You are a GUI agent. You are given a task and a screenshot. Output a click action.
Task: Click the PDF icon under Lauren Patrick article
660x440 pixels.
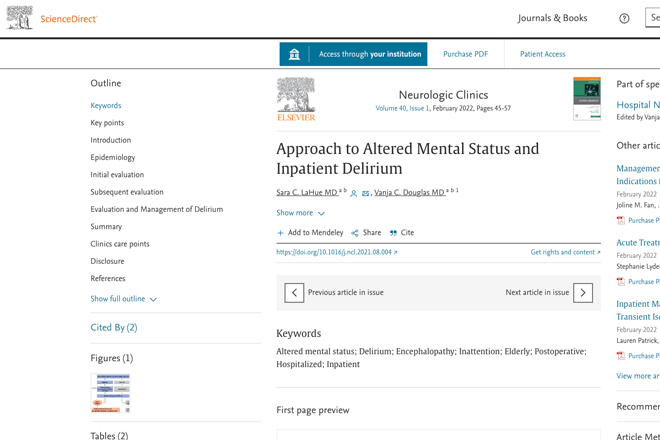(620, 356)
